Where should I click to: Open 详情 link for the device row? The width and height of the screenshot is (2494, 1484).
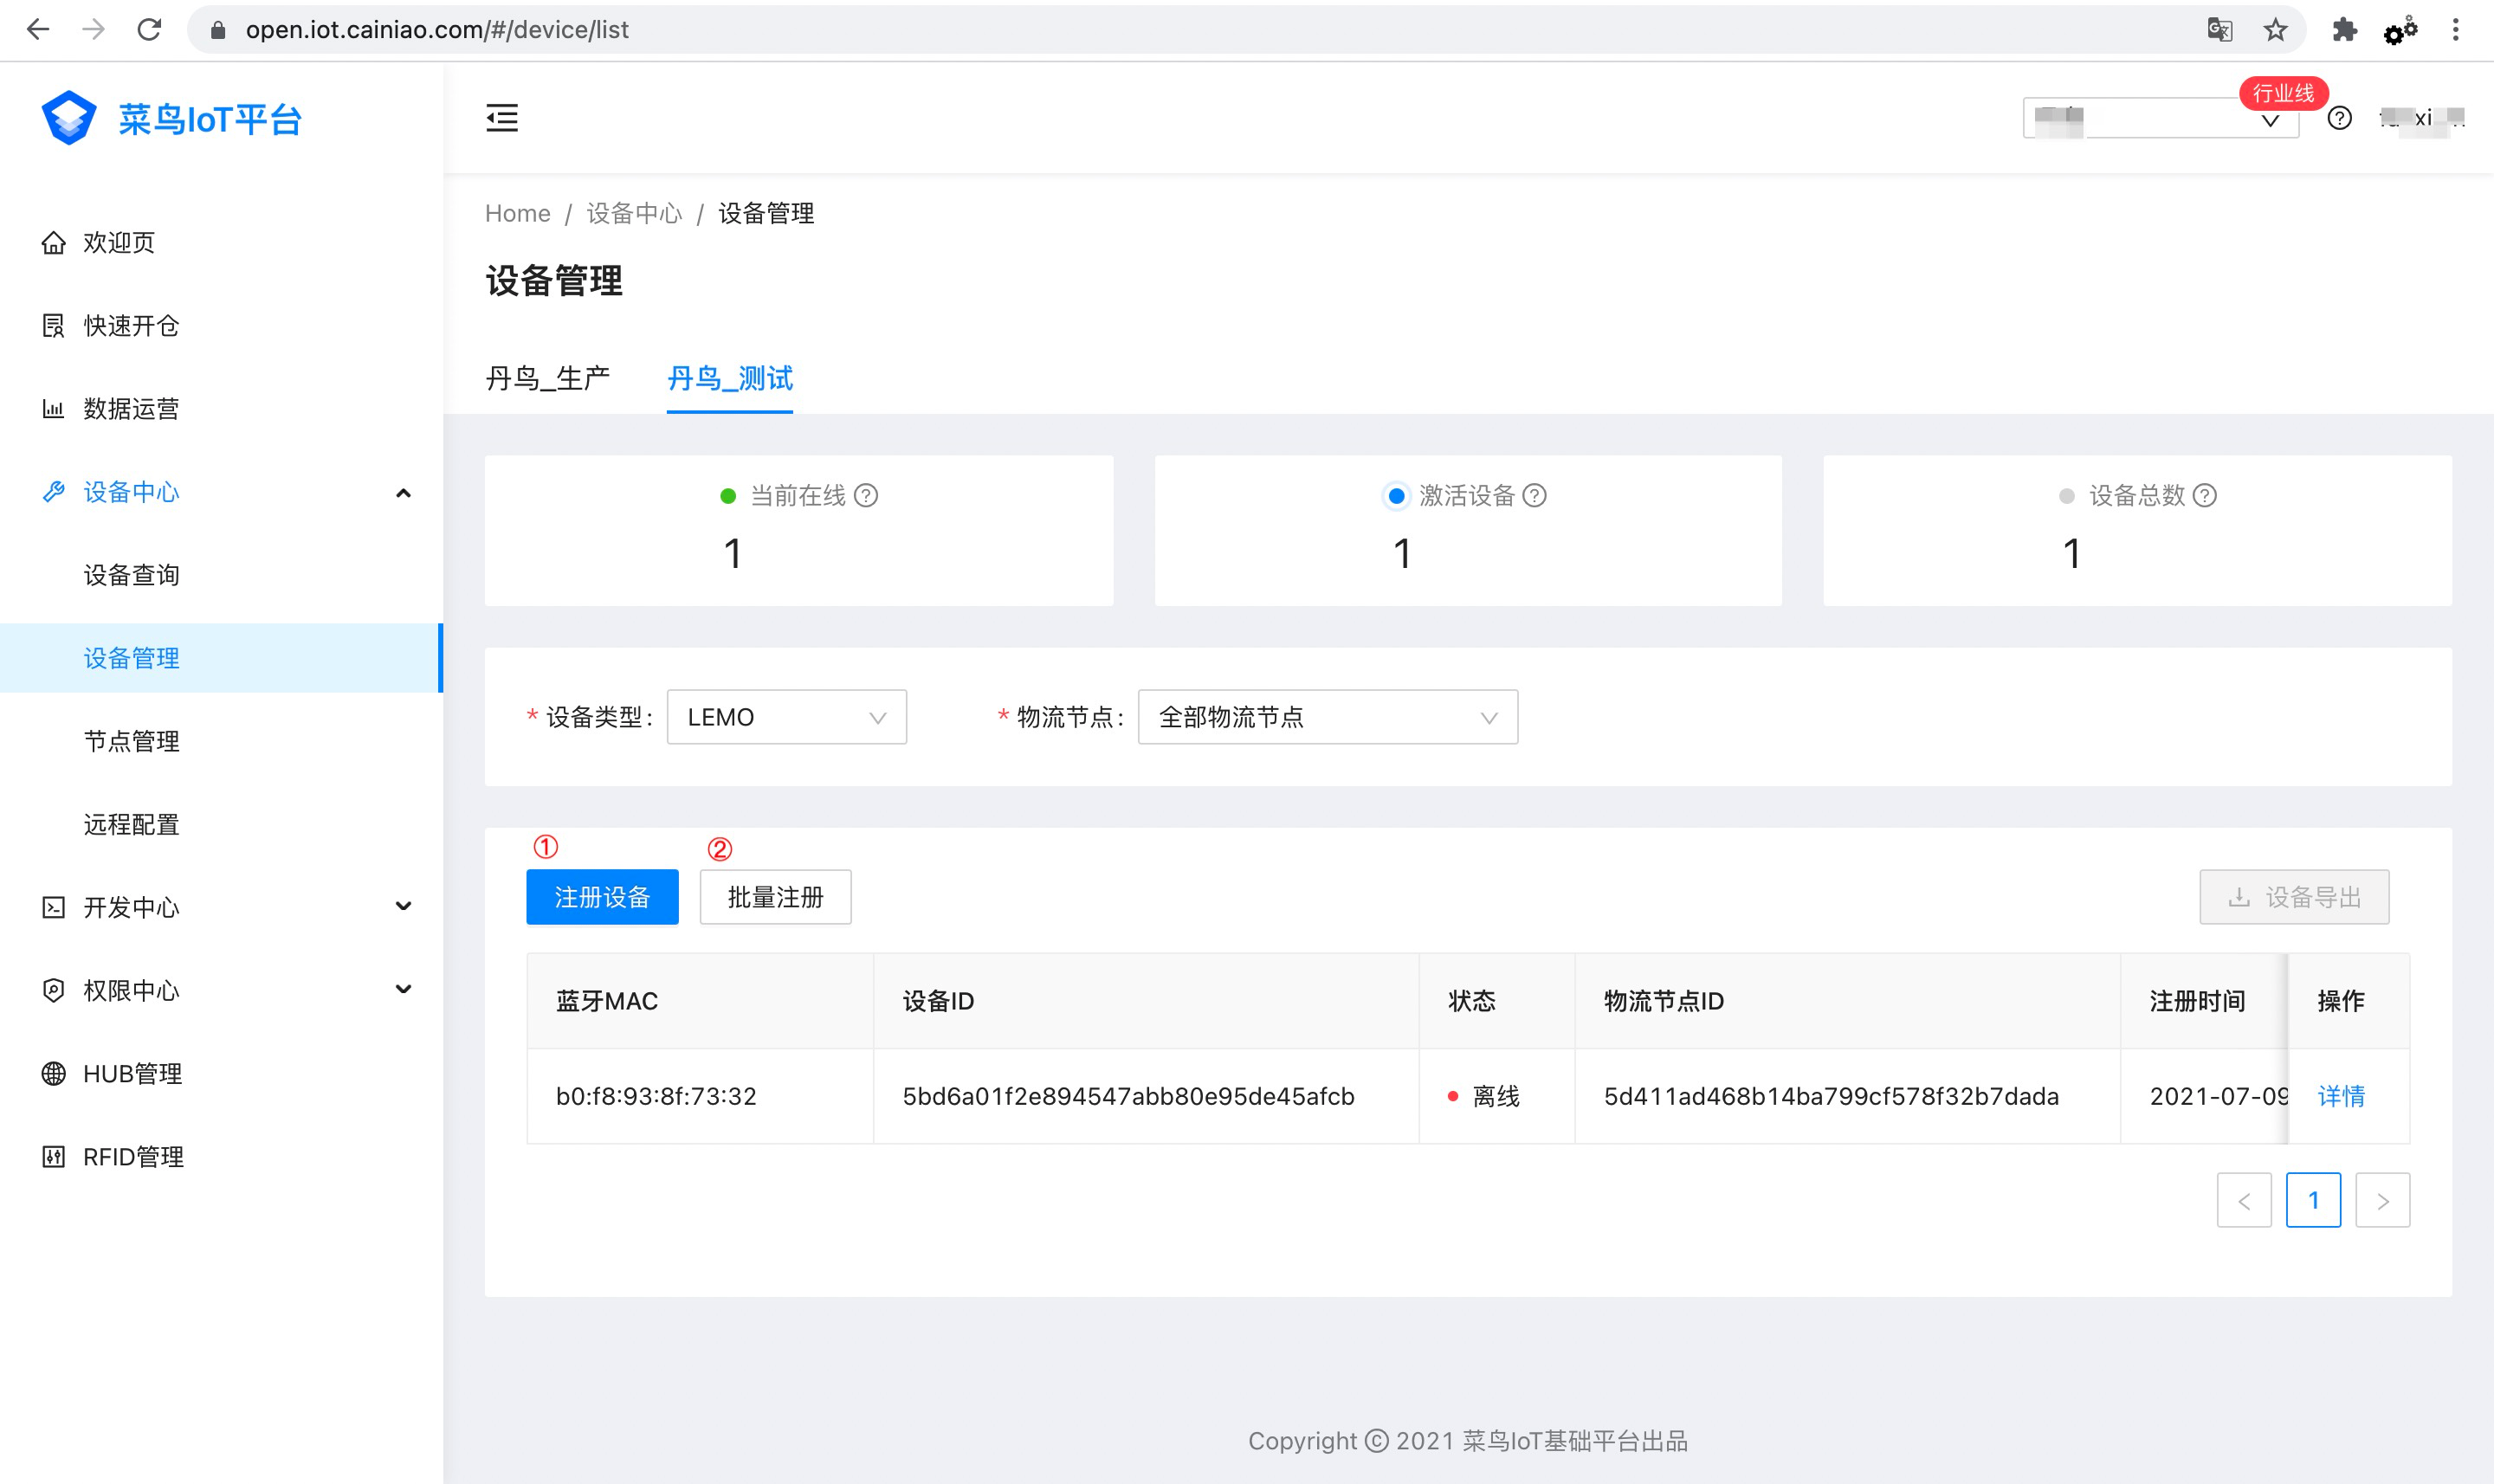[2341, 1096]
